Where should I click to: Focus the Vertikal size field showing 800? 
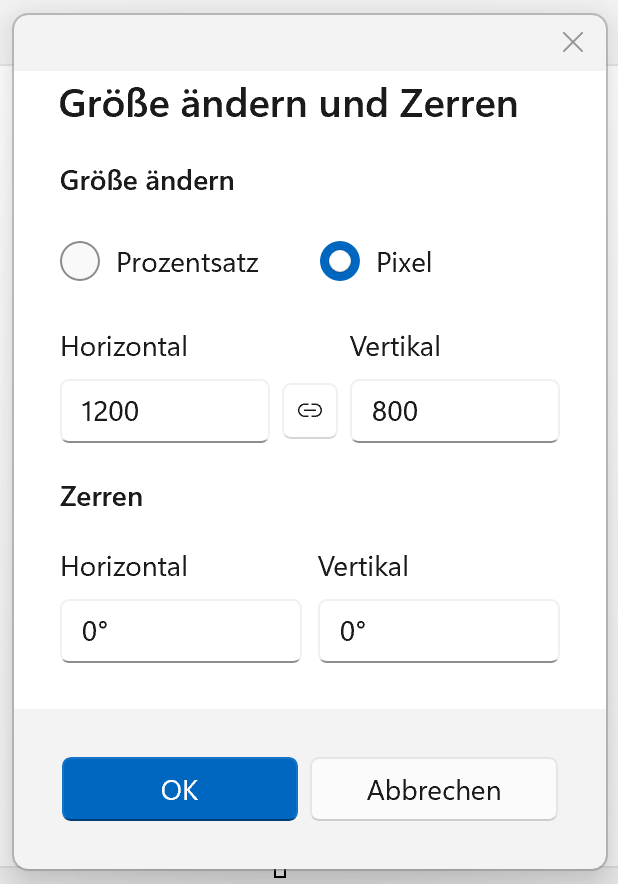[454, 411]
